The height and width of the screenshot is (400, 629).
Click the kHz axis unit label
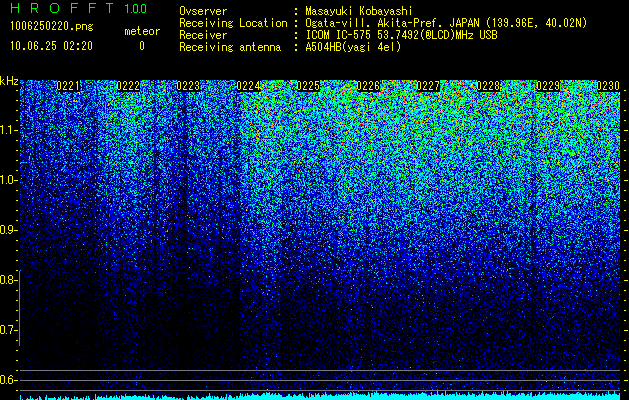9,81
